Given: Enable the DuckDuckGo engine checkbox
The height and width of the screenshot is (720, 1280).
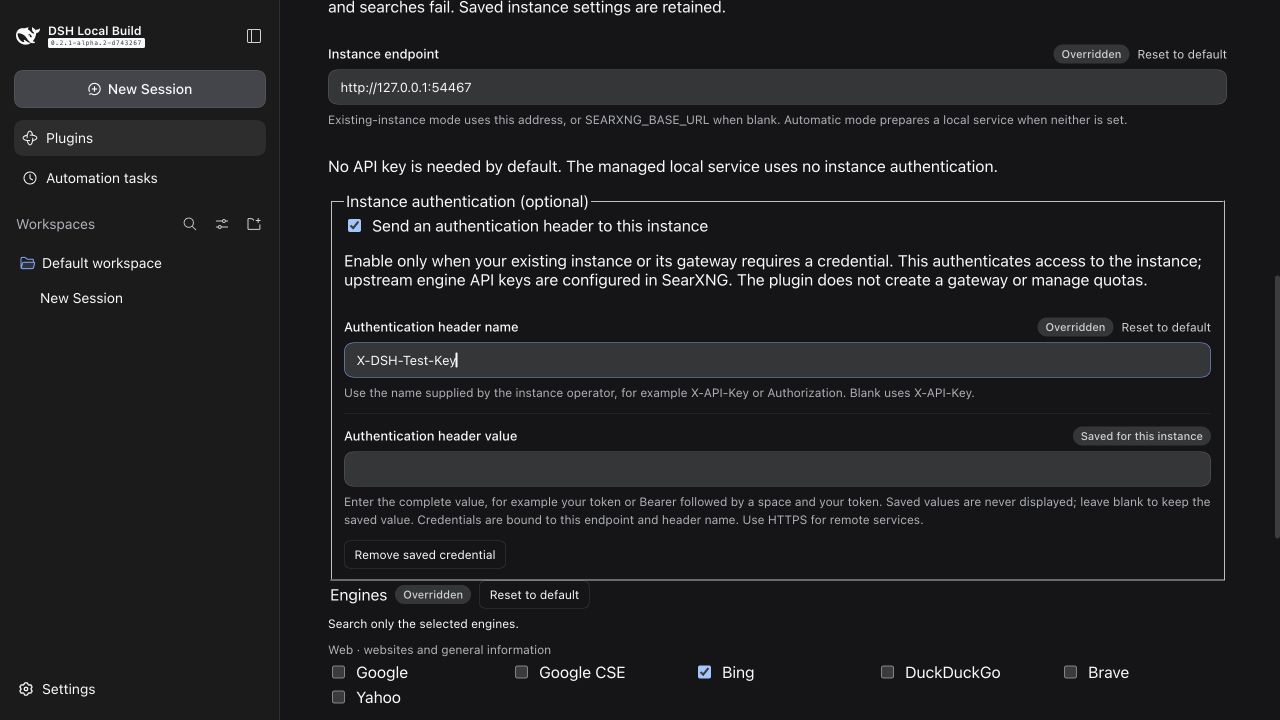Looking at the screenshot, I should click(x=887, y=672).
